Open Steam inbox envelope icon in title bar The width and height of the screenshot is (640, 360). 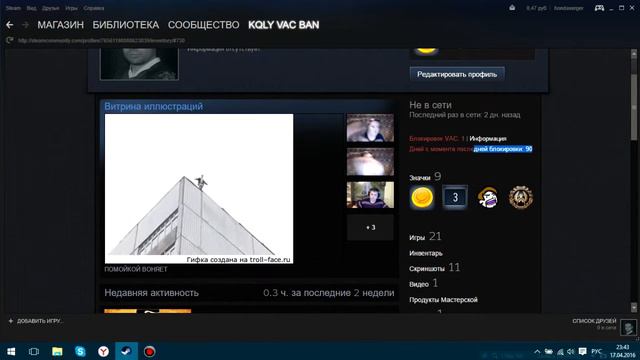(x=512, y=8)
